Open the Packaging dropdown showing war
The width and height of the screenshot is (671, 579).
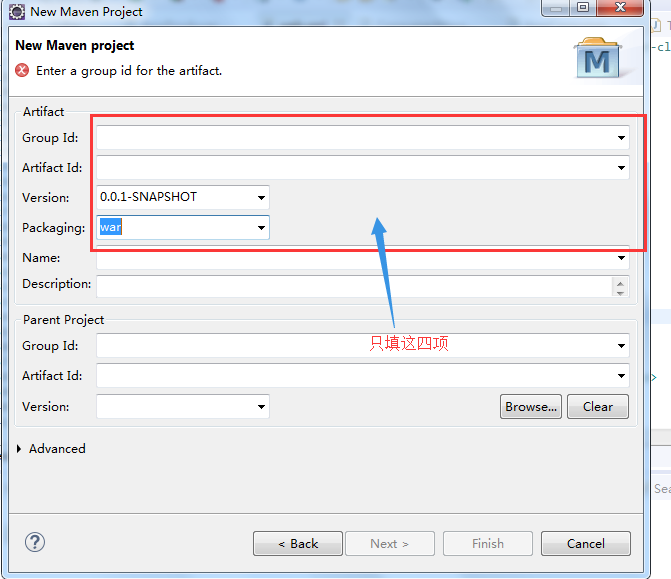[x=261, y=228]
